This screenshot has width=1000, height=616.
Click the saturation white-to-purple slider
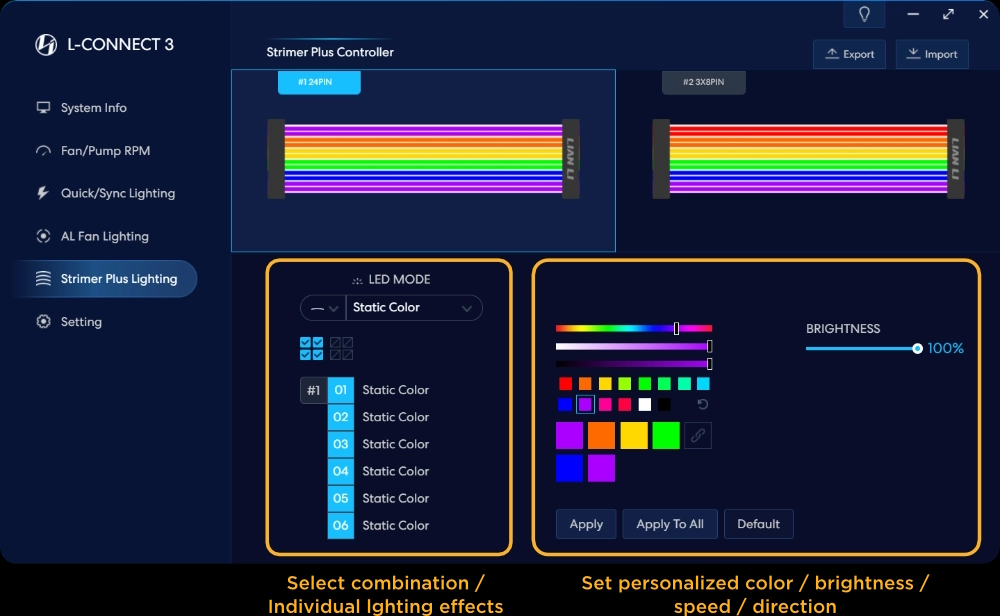pos(634,346)
